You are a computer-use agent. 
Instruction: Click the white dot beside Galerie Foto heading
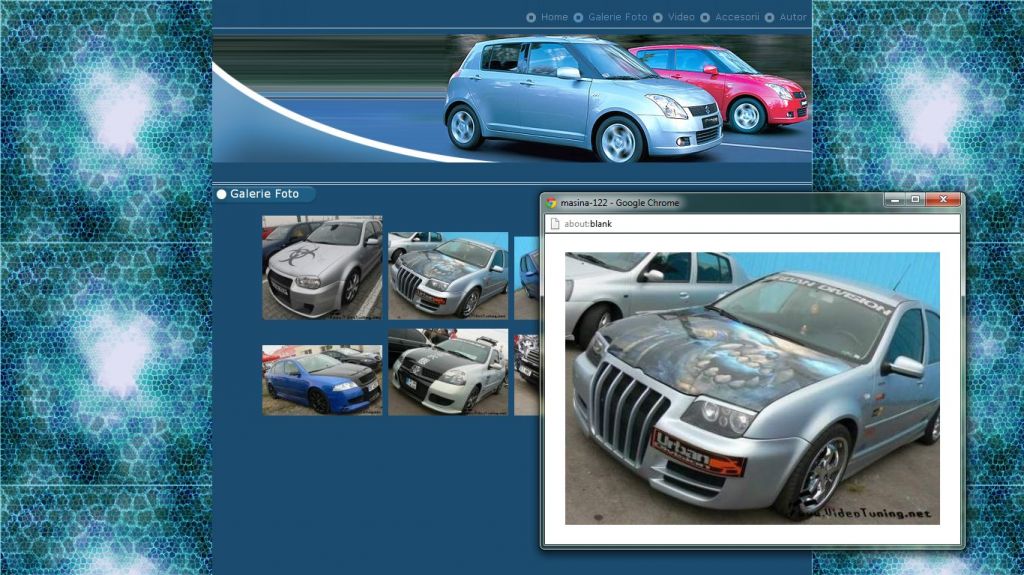pyautogui.click(x=221, y=194)
